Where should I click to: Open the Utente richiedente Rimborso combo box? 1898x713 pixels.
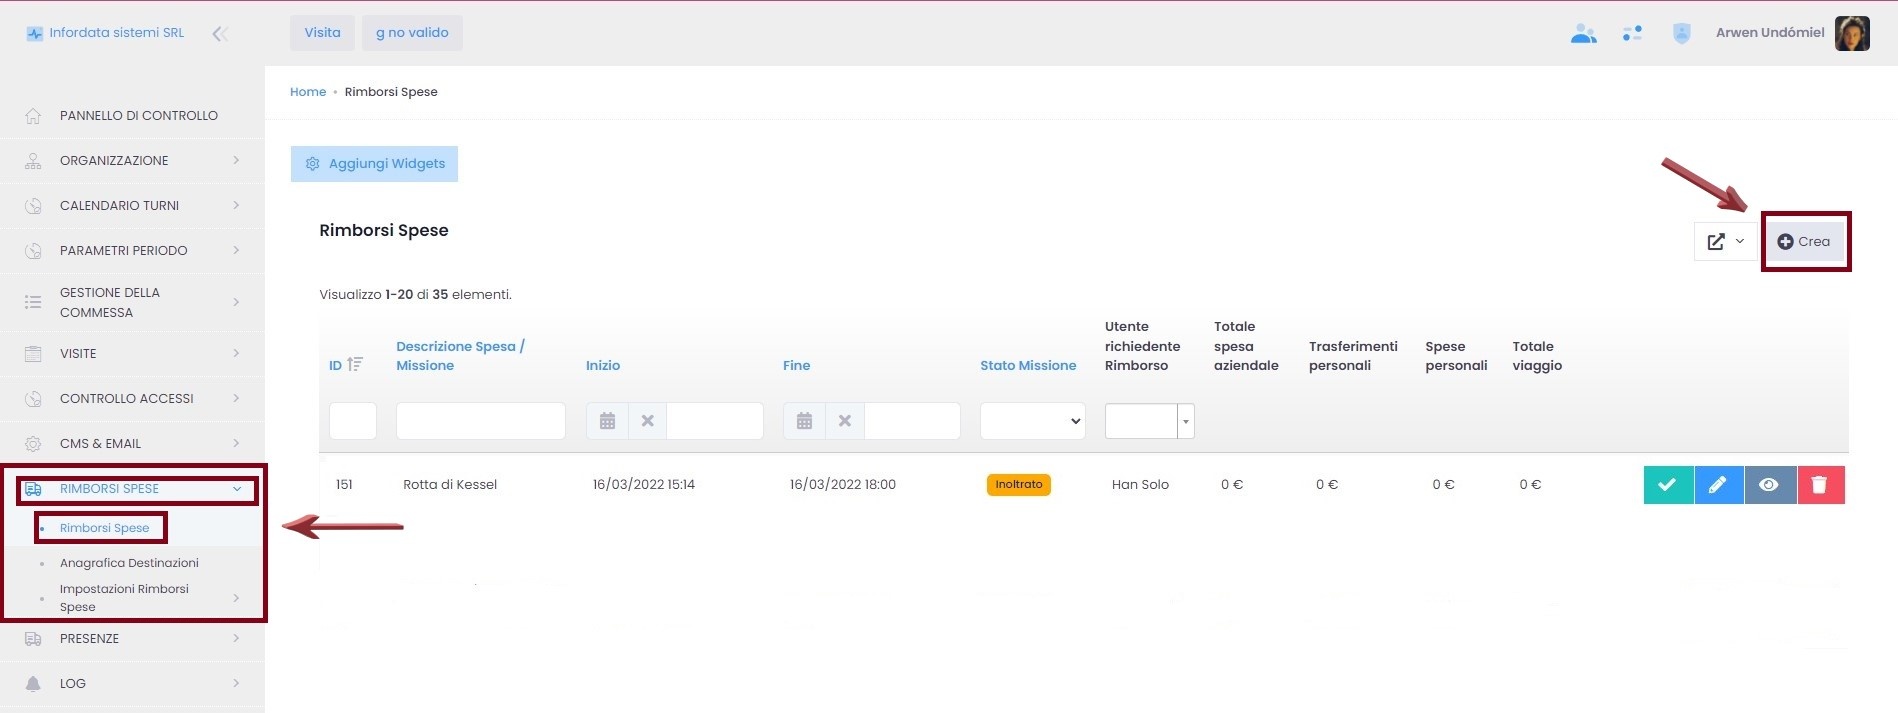(1185, 421)
